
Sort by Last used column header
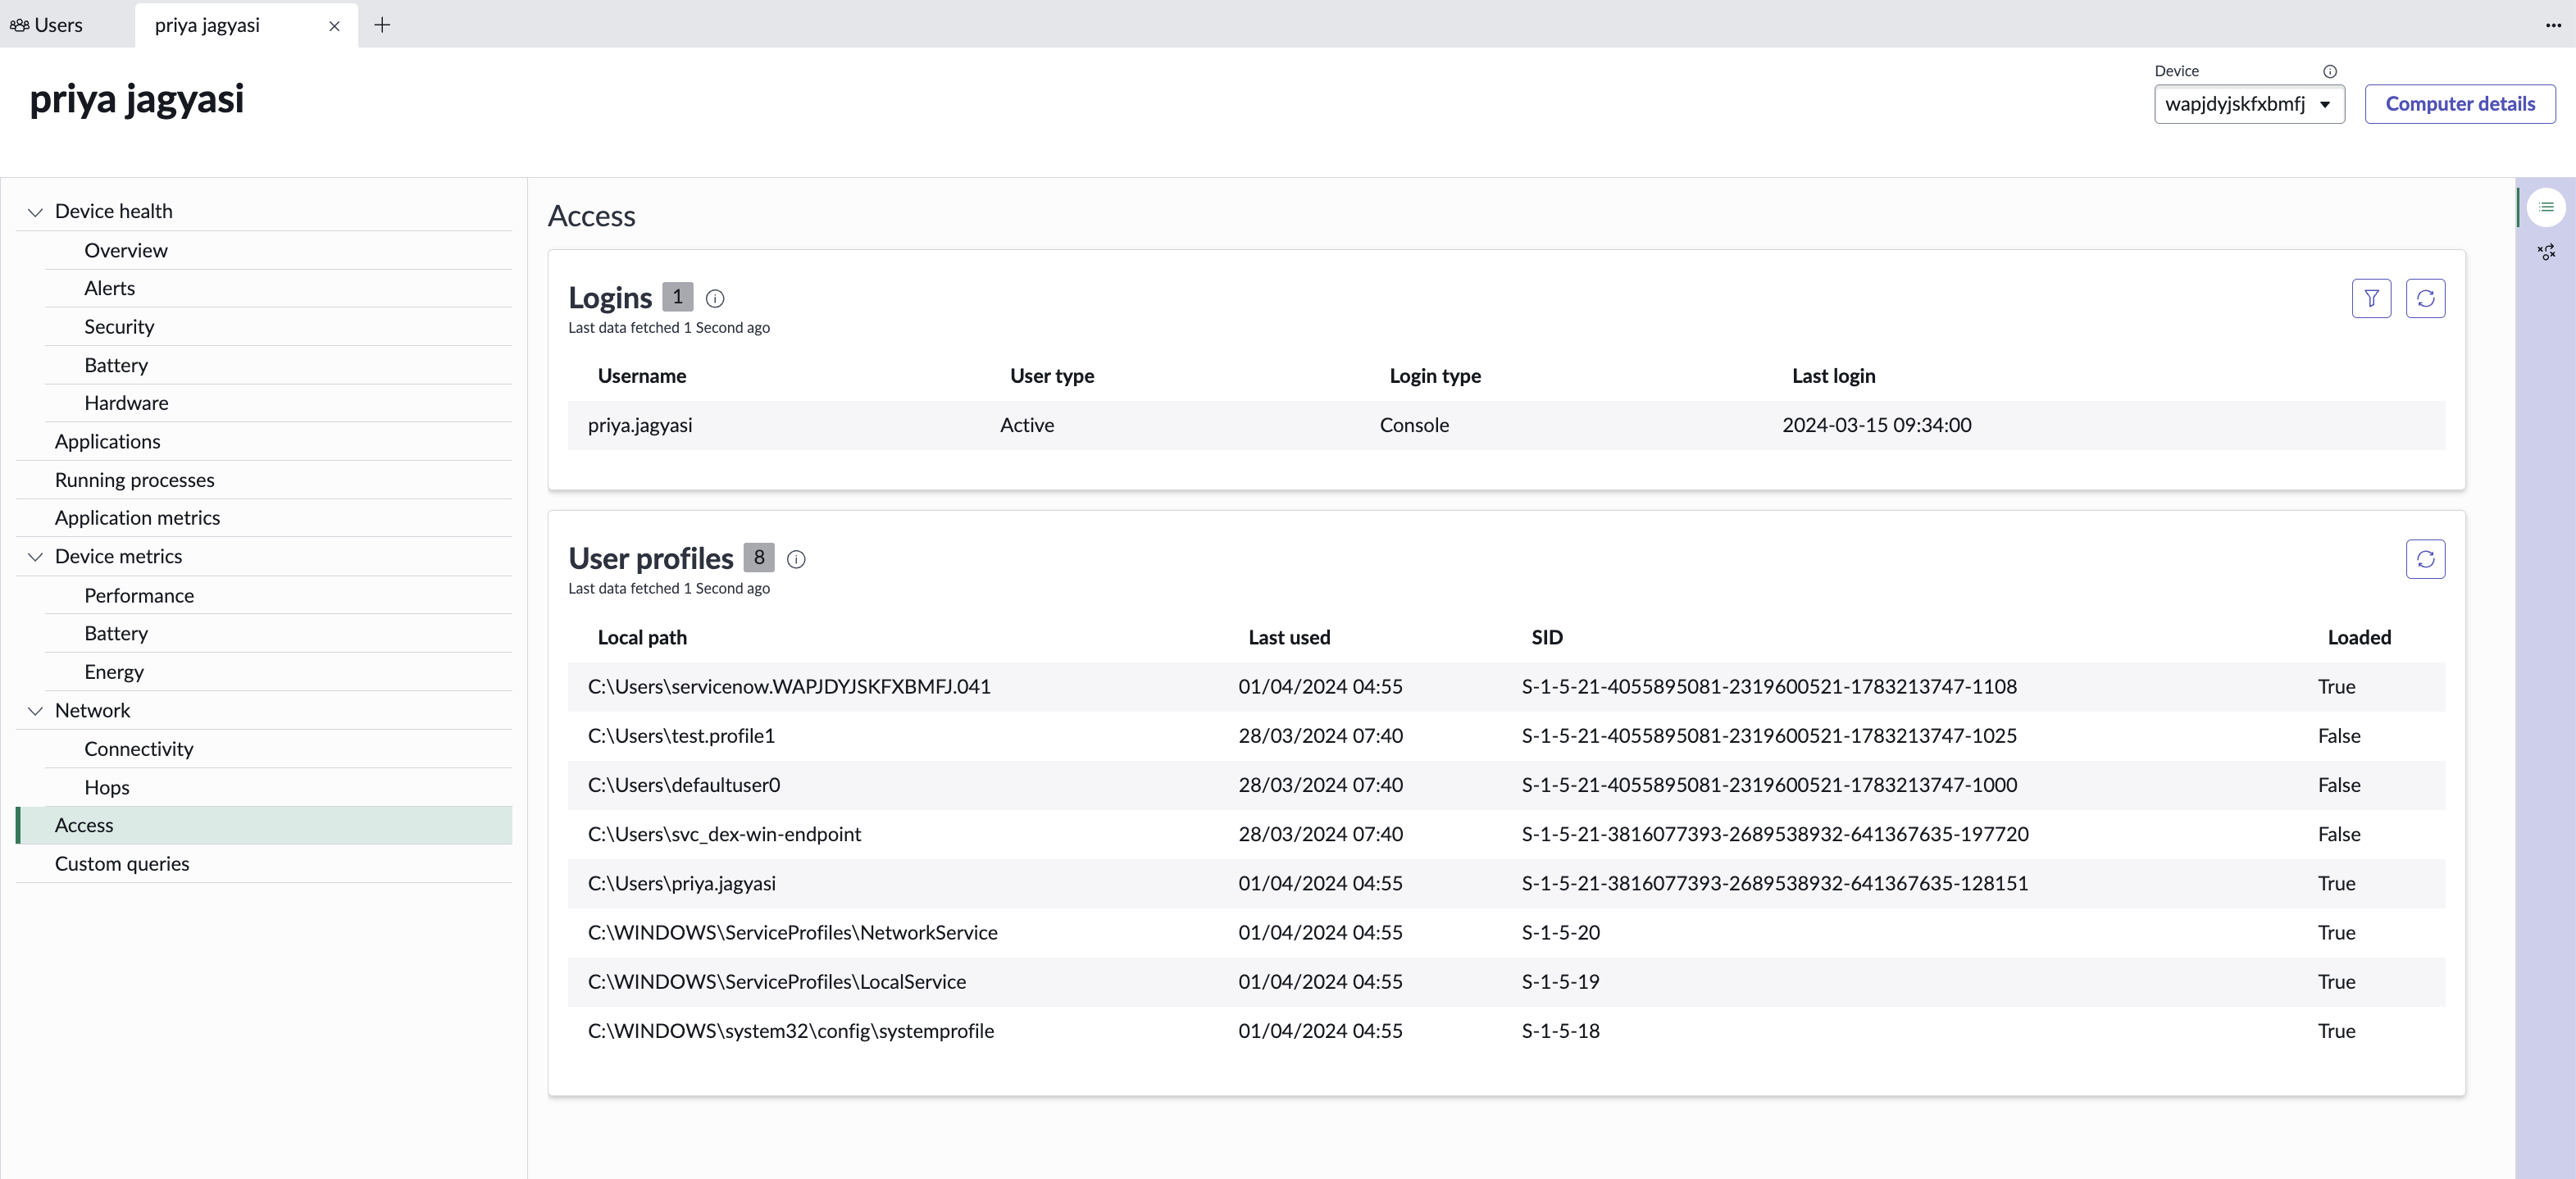[1289, 637]
